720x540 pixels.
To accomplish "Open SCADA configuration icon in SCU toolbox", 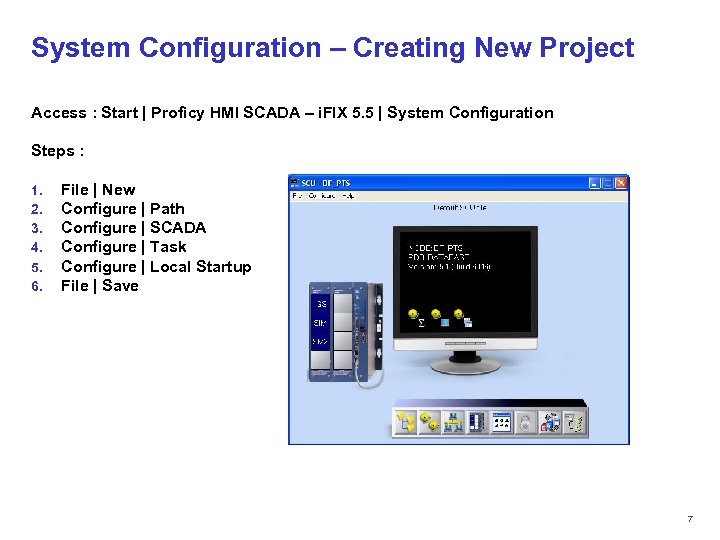I will click(478, 422).
